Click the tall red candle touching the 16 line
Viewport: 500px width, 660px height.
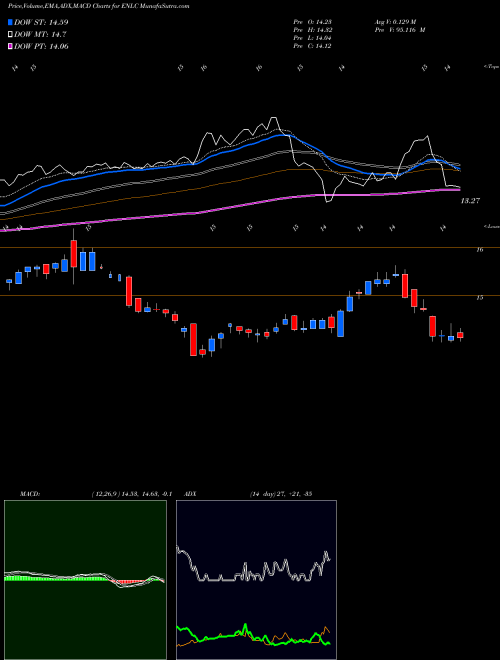point(74,254)
